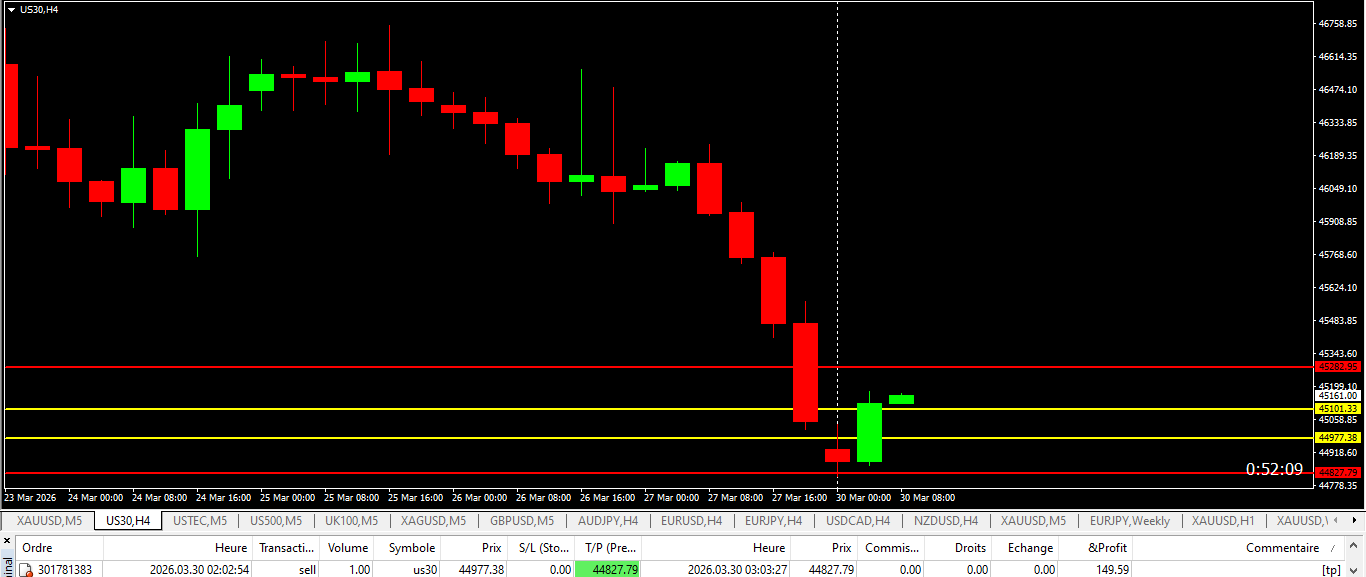The width and height of the screenshot is (1366, 577).
Task: Switch to the US30,H4 chart tab
Action: [128, 521]
